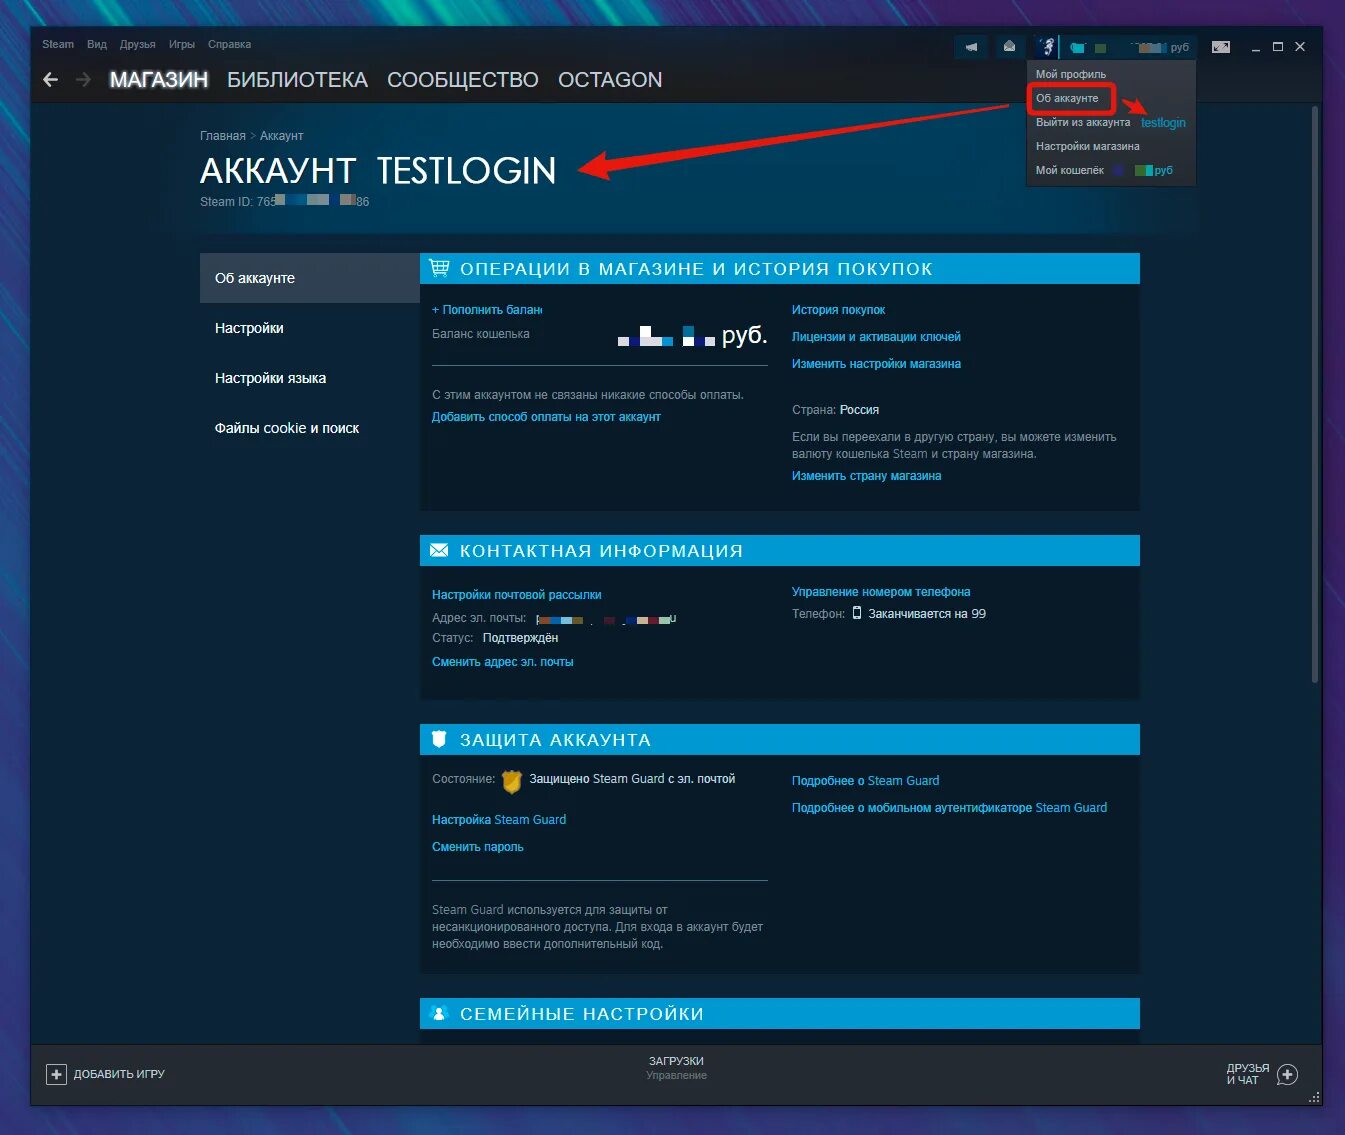Viewport: 1345px width, 1135px height.
Task: Click the shield icon in Защита аккаунта header
Action: coord(438,739)
